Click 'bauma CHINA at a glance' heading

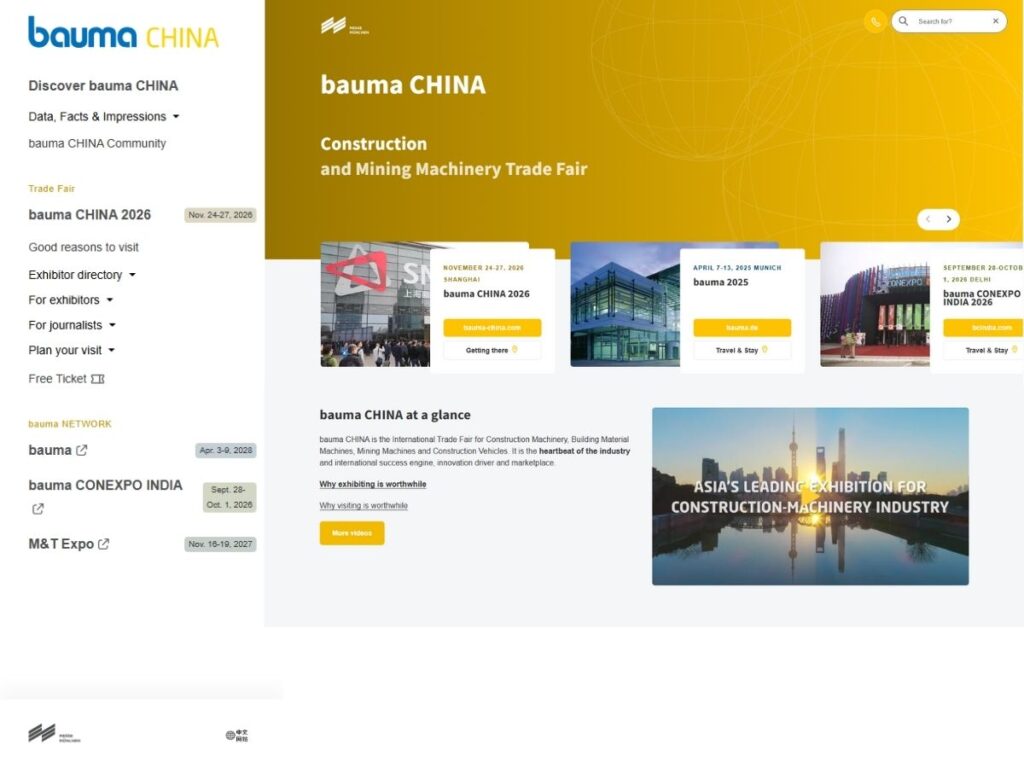tap(395, 415)
